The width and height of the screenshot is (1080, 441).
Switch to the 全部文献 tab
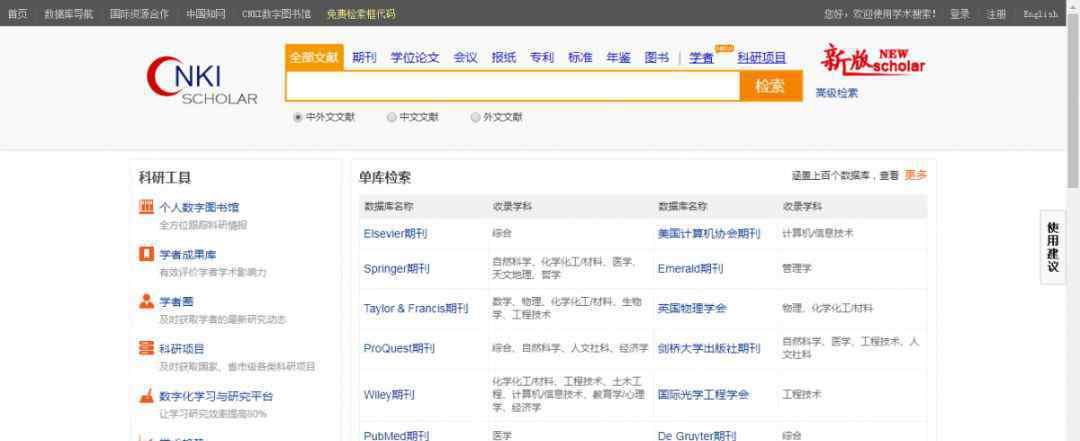pos(314,57)
